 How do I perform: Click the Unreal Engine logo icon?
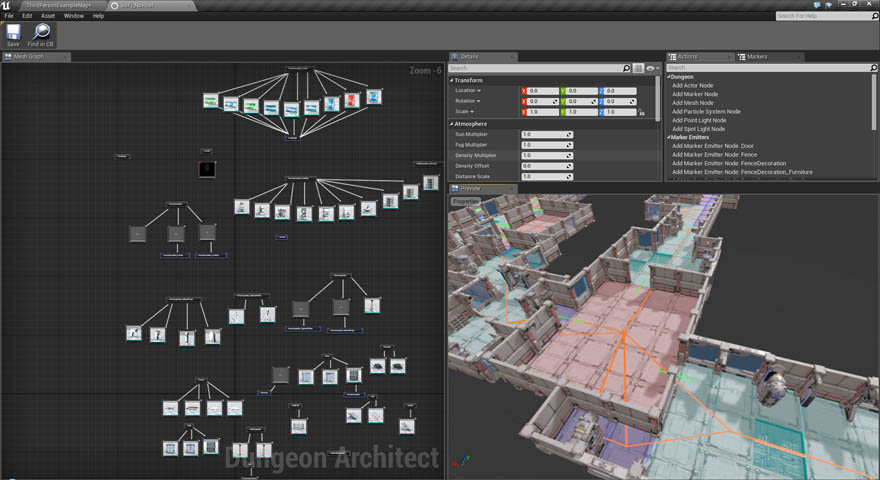(x=6, y=5)
